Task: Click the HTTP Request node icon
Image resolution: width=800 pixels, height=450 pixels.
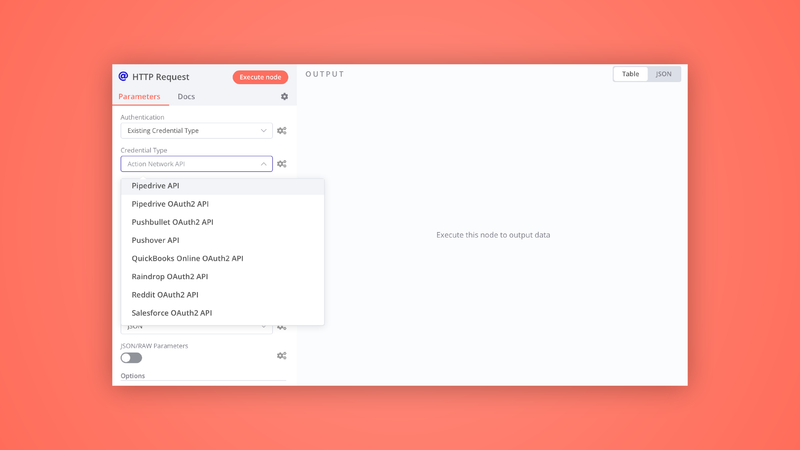Action: click(123, 77)
